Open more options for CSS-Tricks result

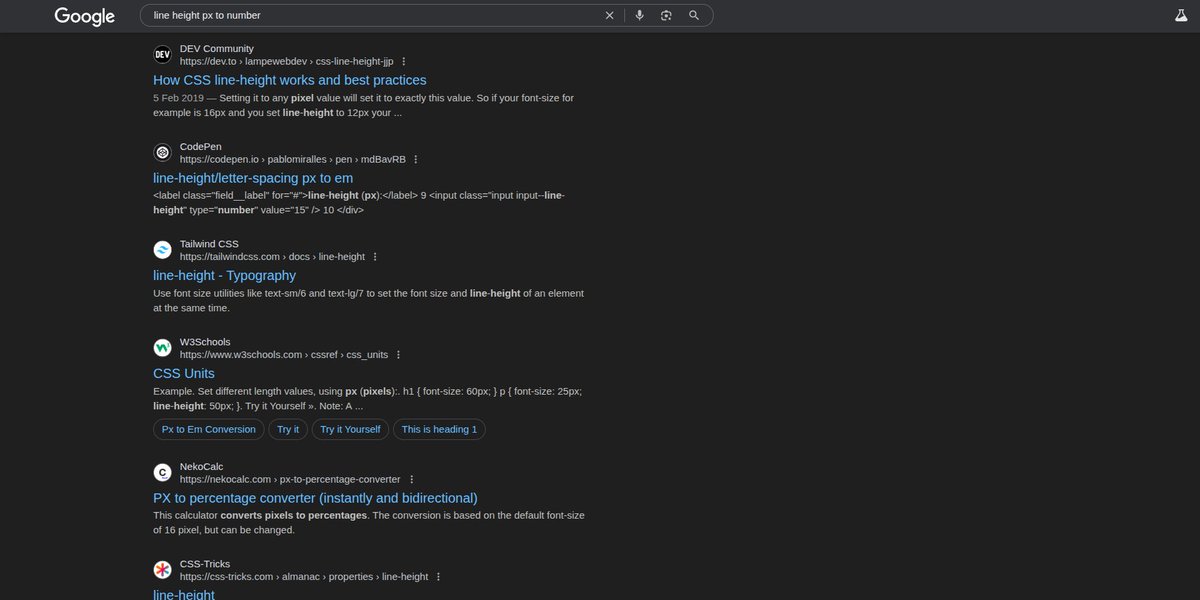tap(438, 577)
